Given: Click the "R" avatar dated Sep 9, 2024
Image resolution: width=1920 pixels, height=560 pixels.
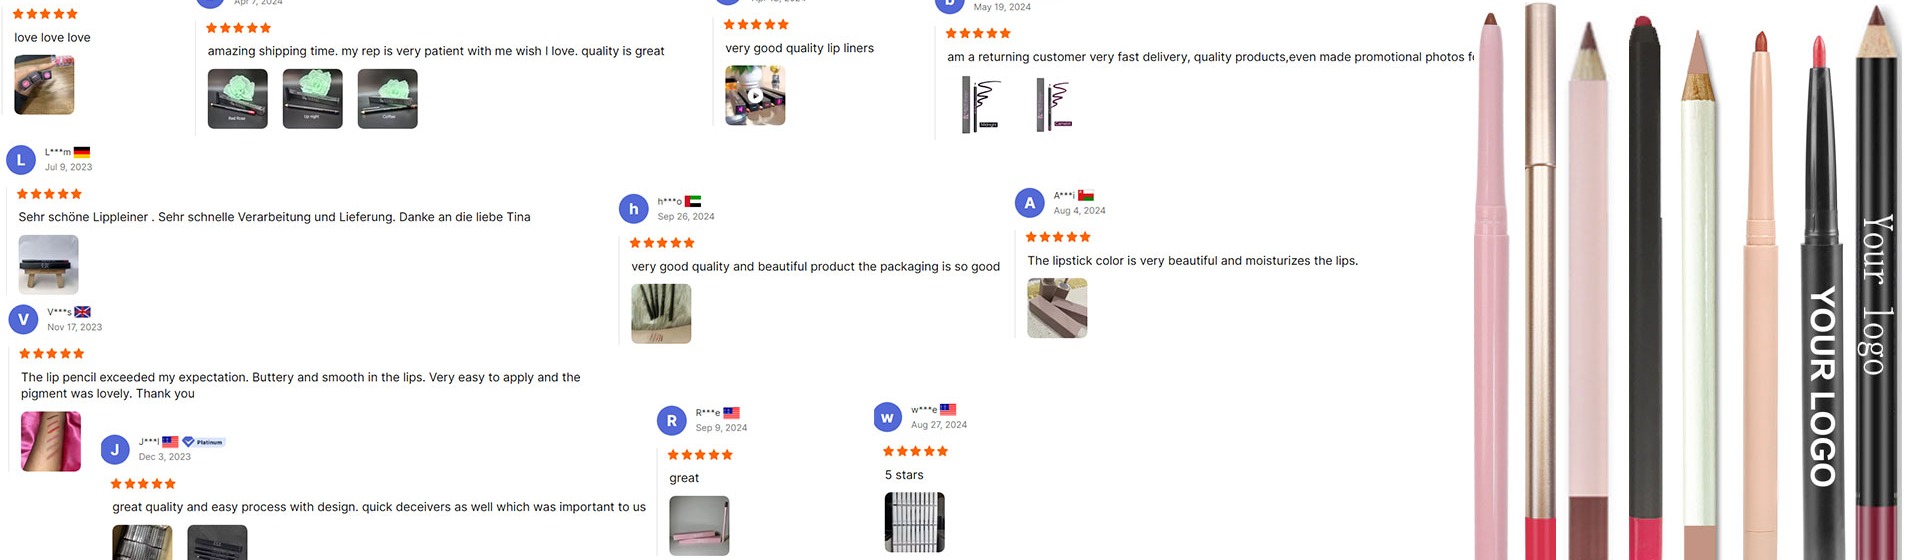Looking at the screenshot, I should click(672, 421).
